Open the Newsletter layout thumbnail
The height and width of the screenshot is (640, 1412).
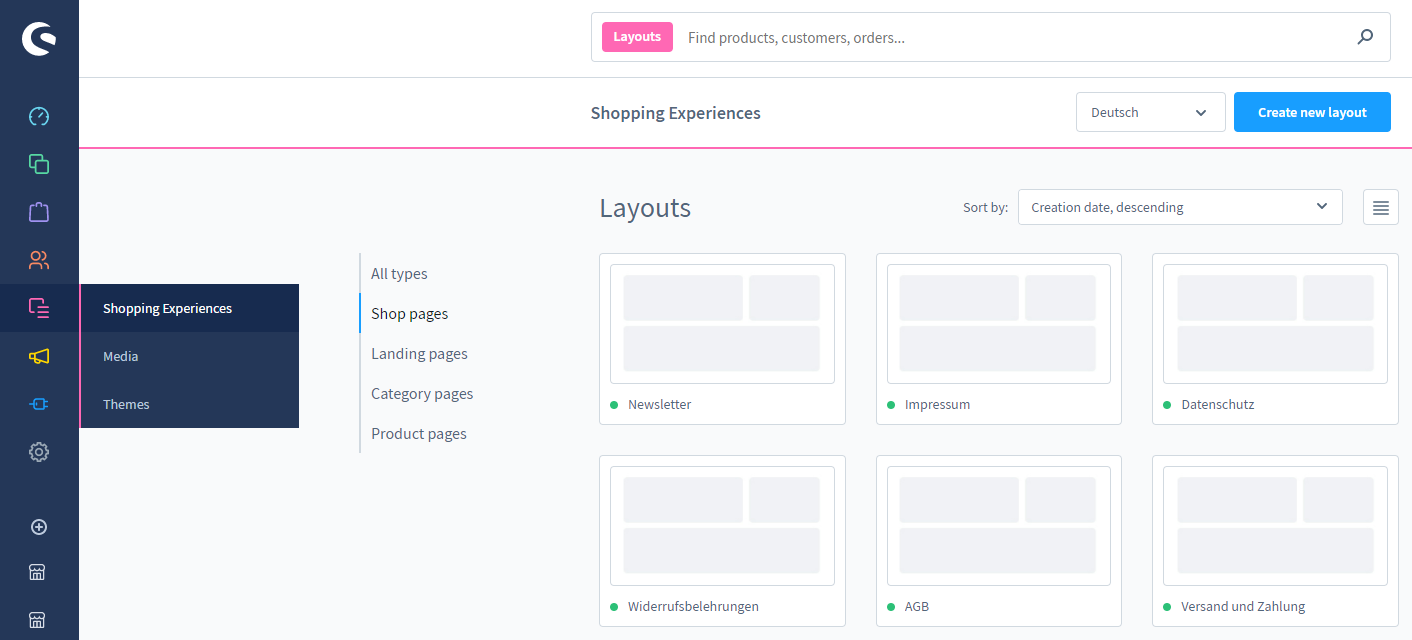pyautogui.click(x=722, y=324)
